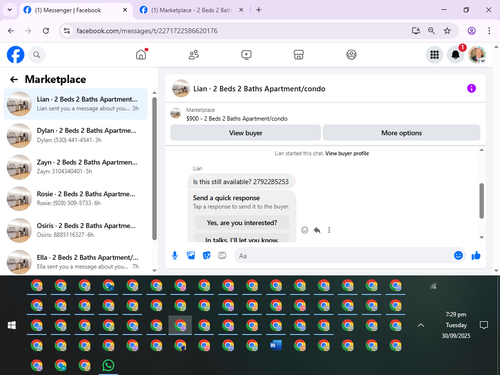Open conversation information purple icon
The height and width of the screenshot is (375, 500).
click(471, 88)
